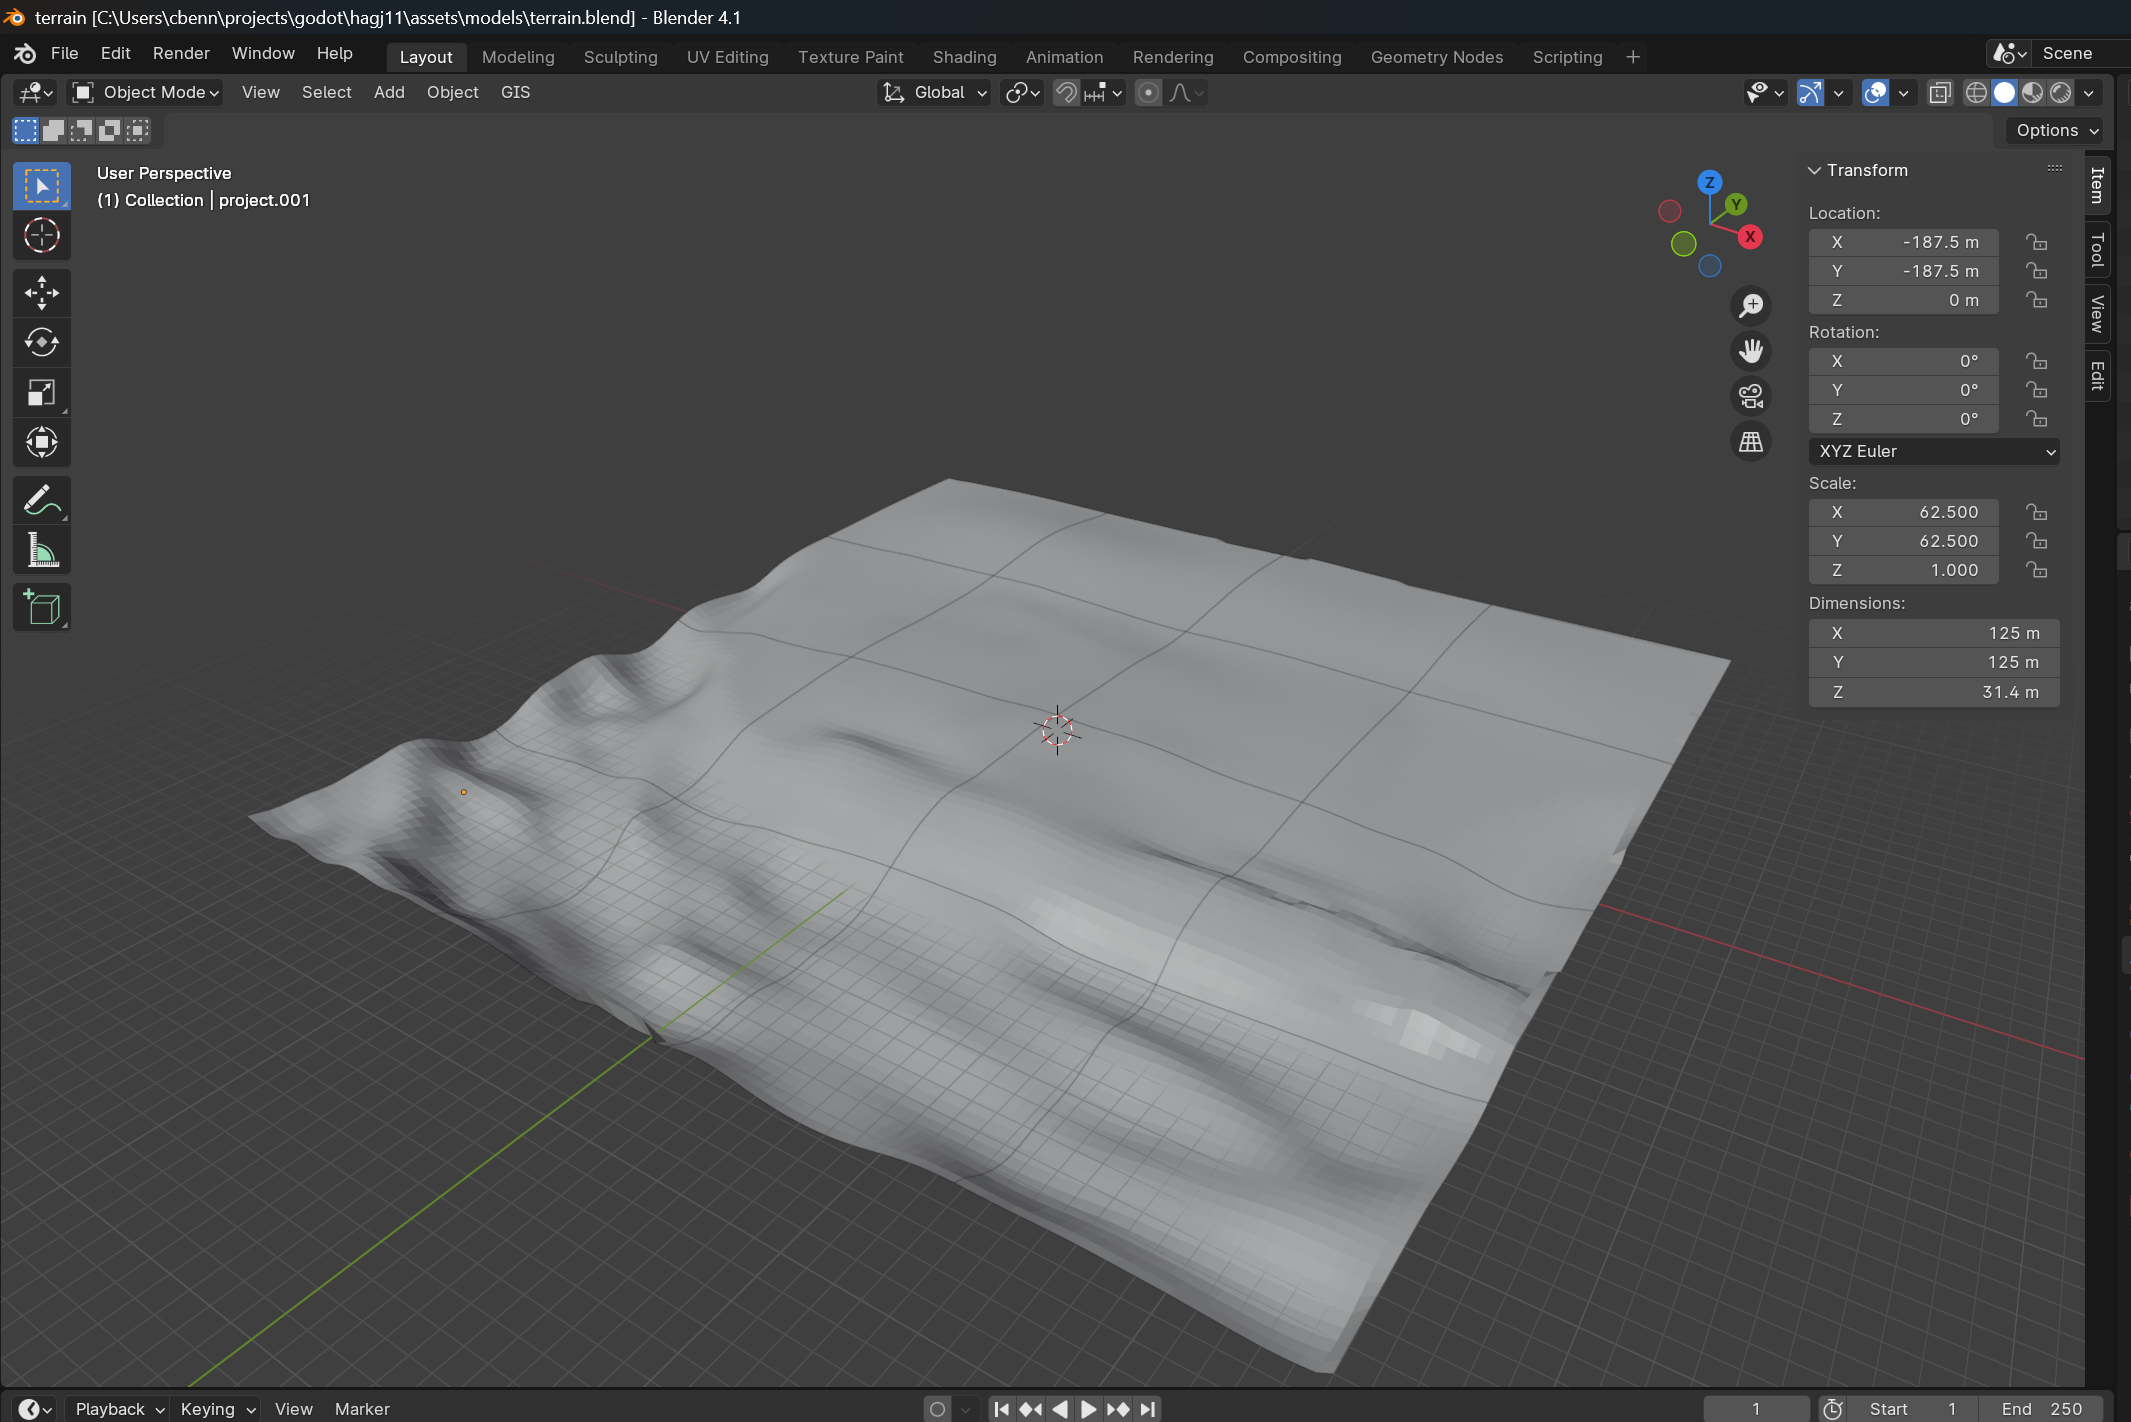Click the Options button
Image resolution: width=2131 pixels, height=1422 pixels.
click(x=2056, y=130)
